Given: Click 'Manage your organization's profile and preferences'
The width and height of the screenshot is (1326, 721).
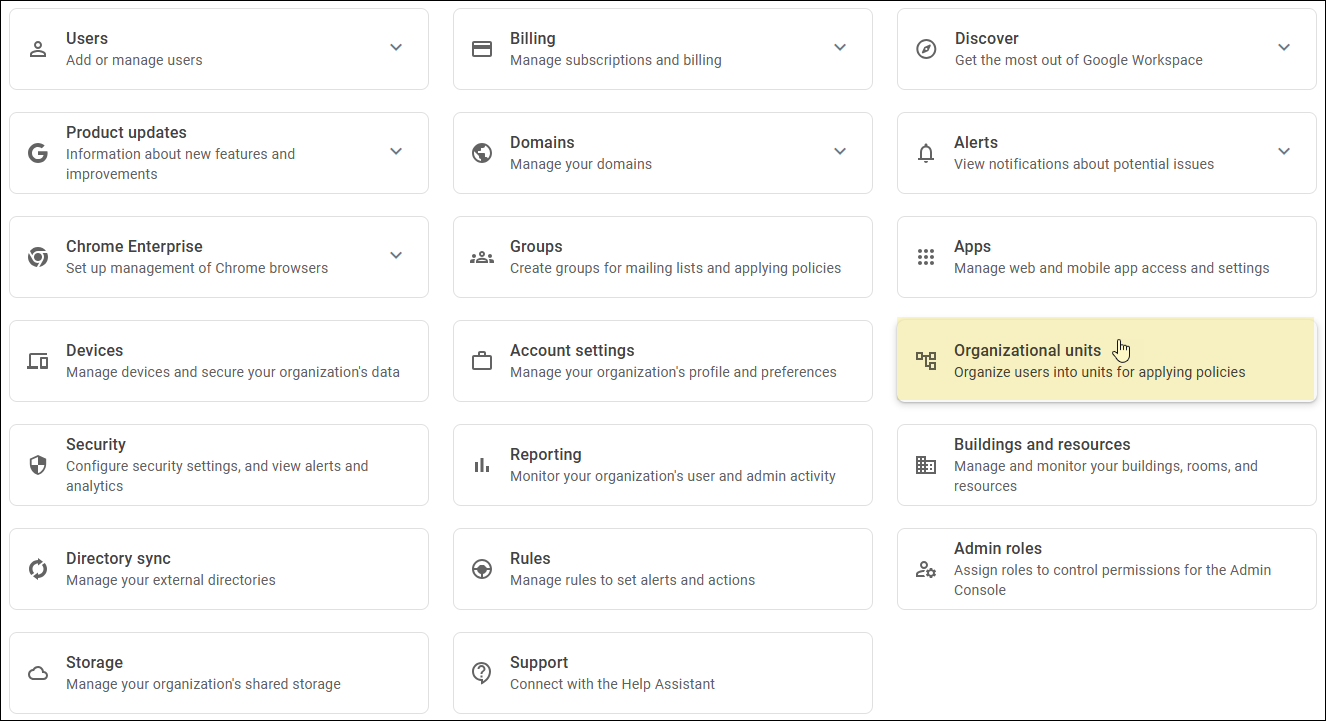Looking at the screenshot, I should click(673, 372).
